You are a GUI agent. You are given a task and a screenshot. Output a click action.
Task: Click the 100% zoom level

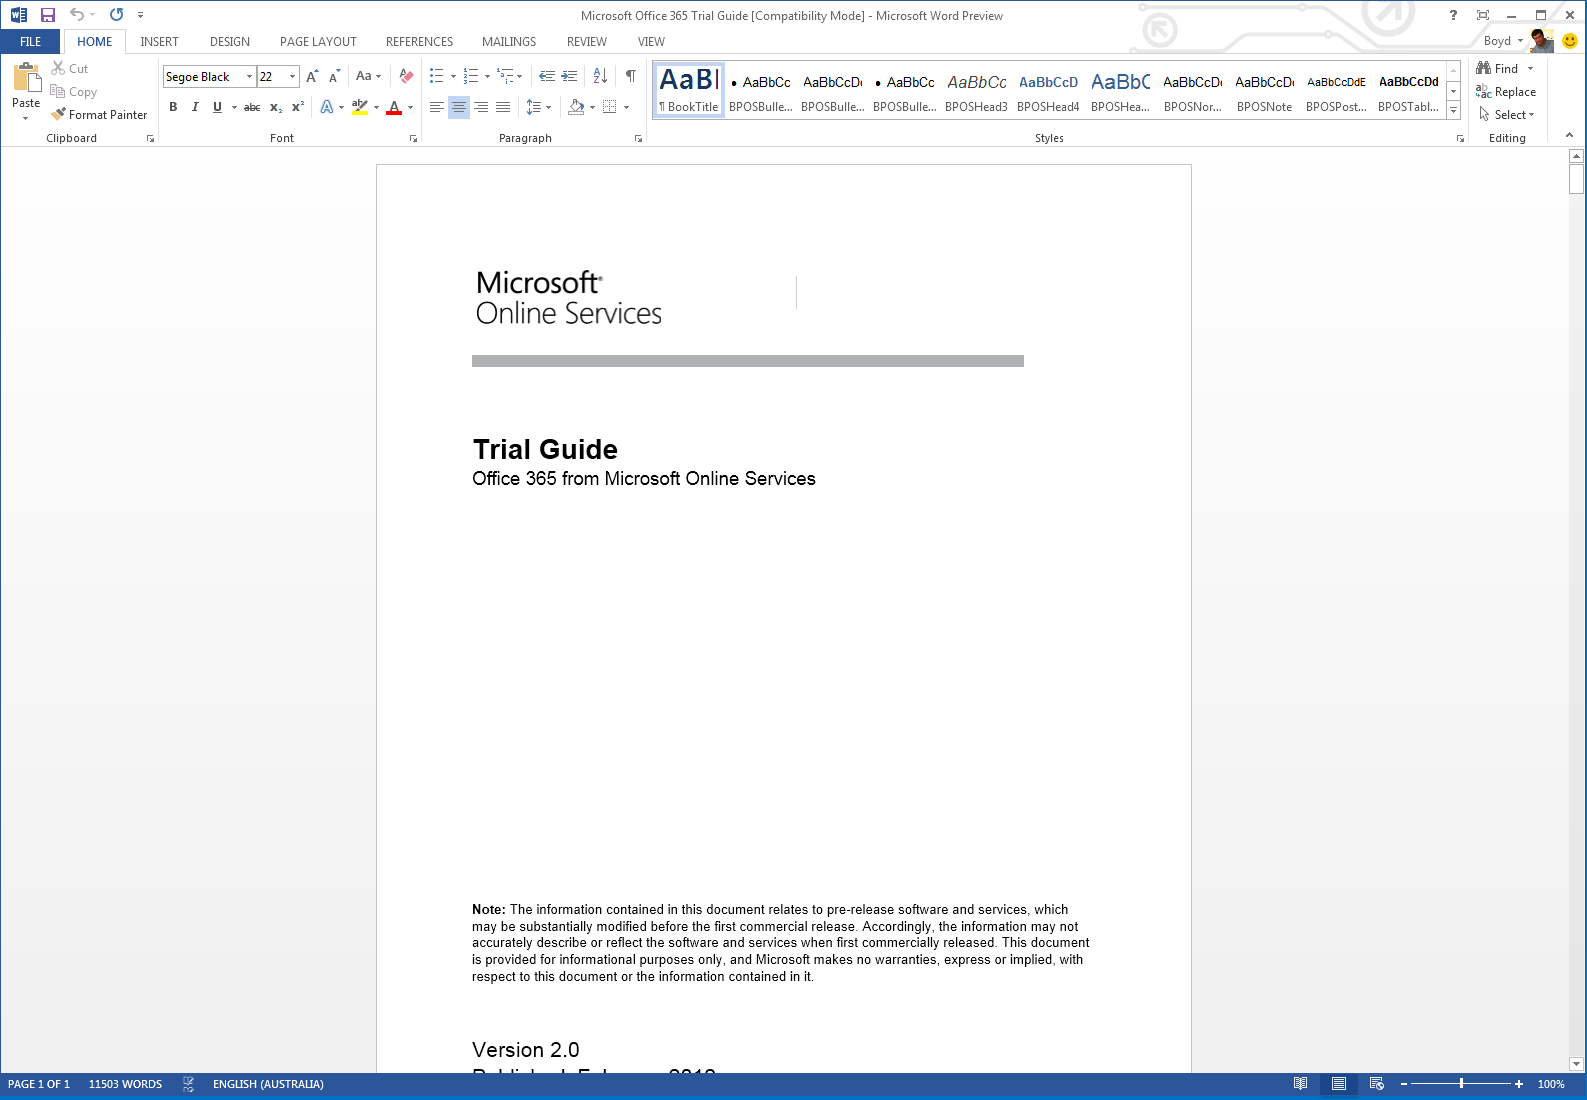1551,1084
